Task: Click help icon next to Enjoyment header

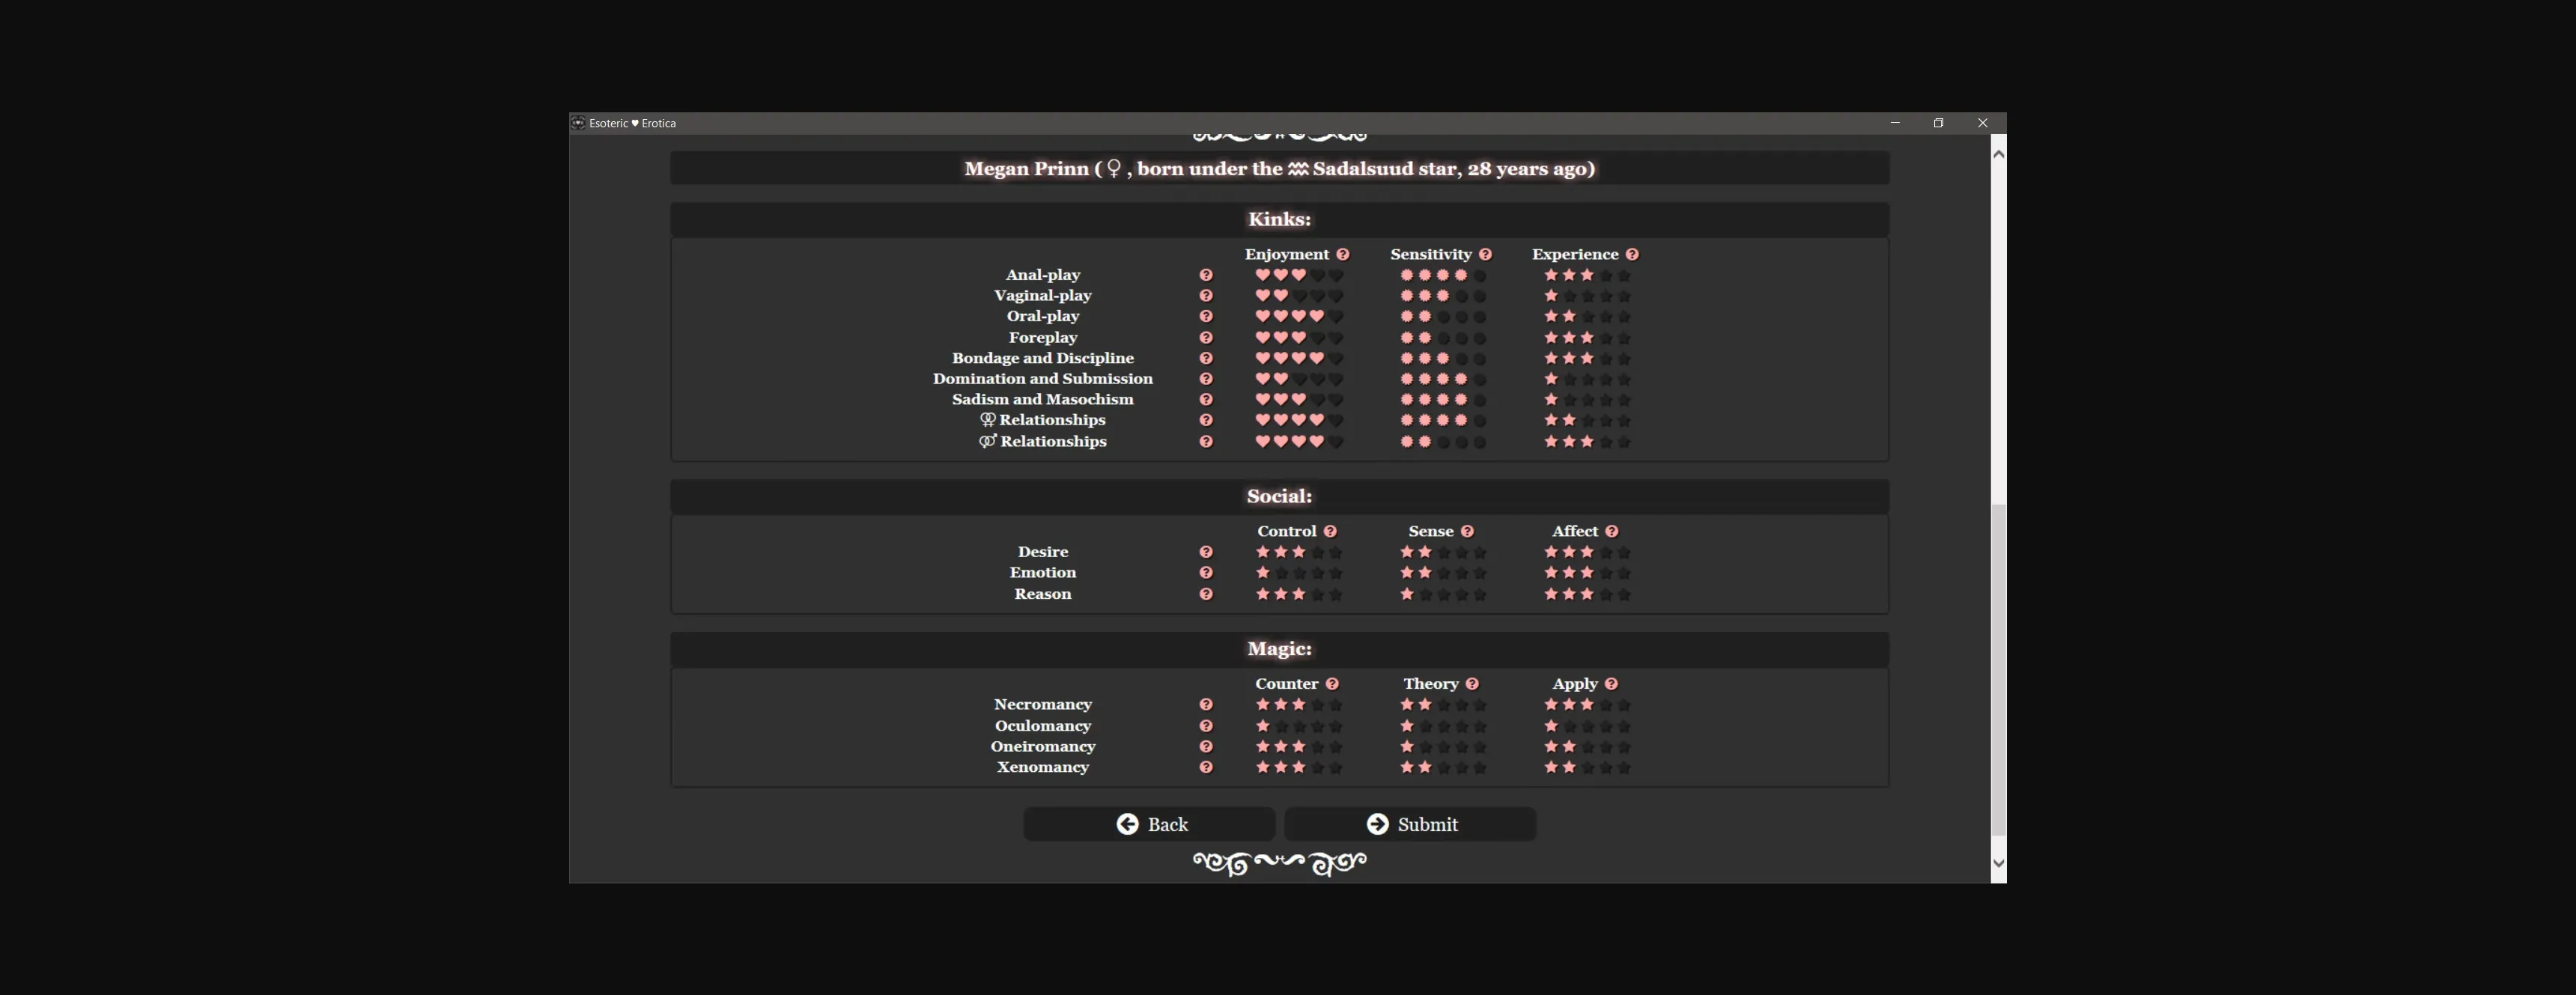Action: [1342, 254]
